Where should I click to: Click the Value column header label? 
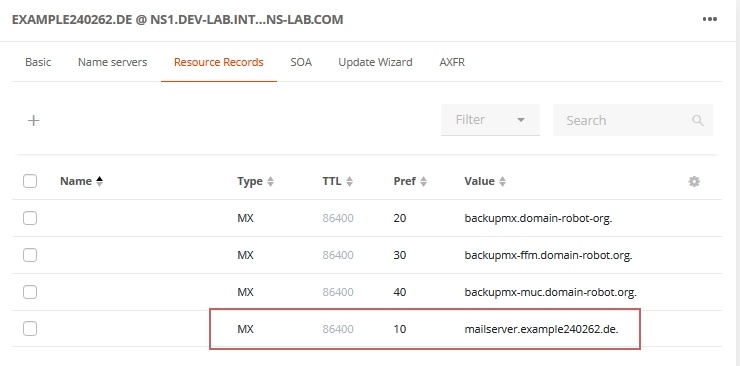(x=479, y=181)
